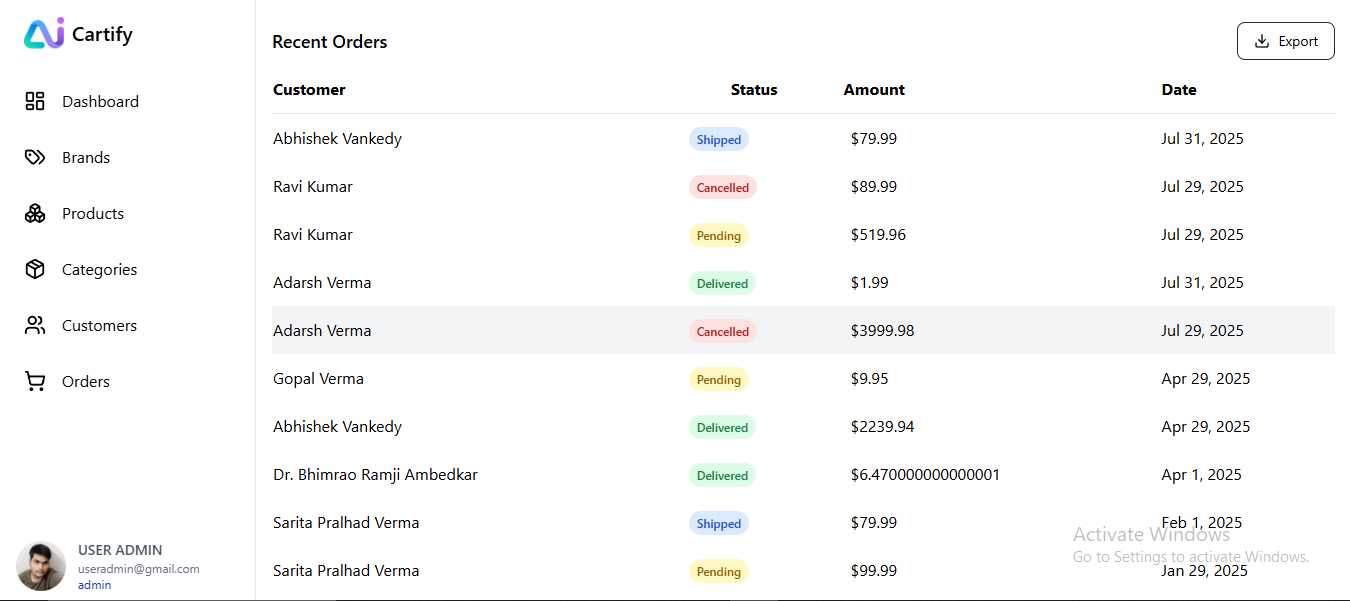Click the Amount column header
This screenshot has height=601, width=1350.
(x=874, y=90)
